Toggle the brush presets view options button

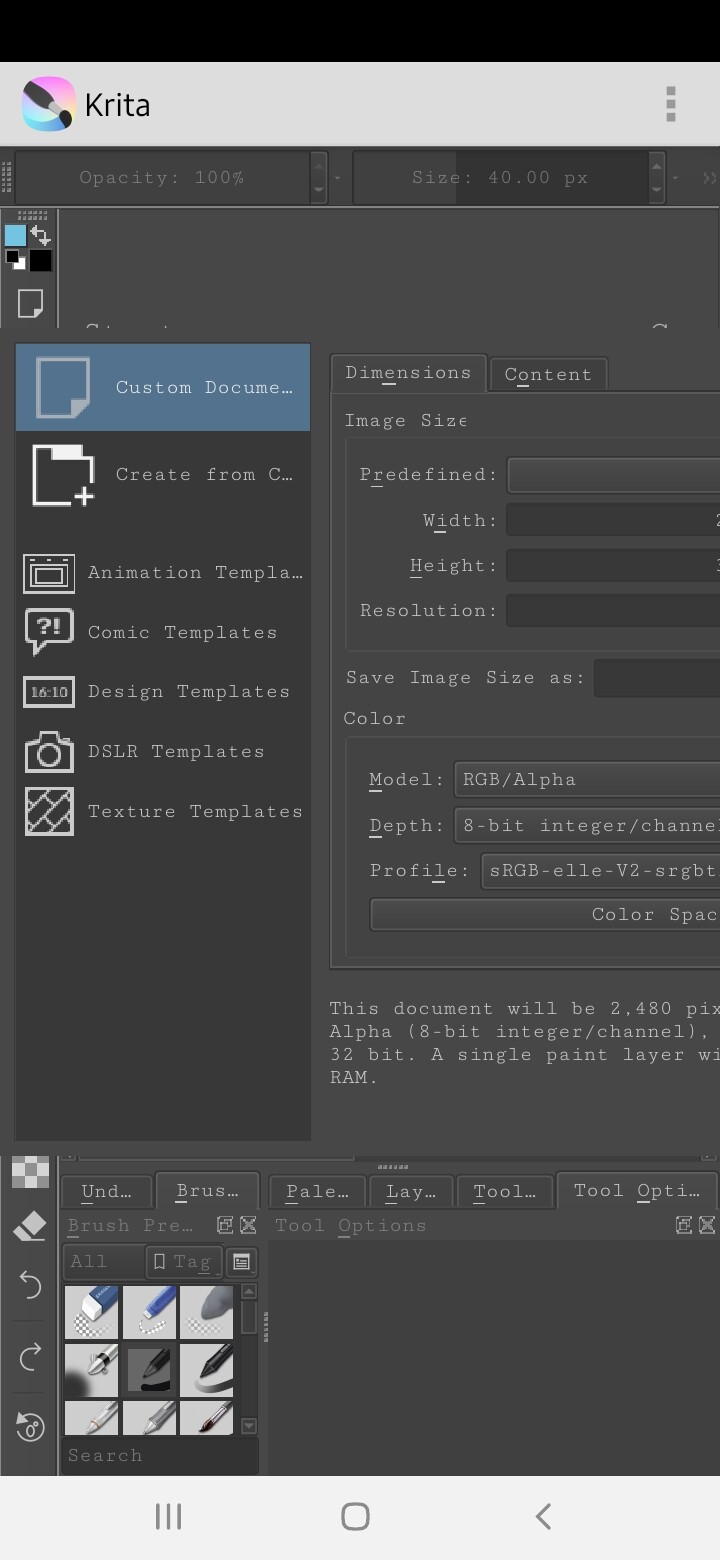click(241, 1262)
